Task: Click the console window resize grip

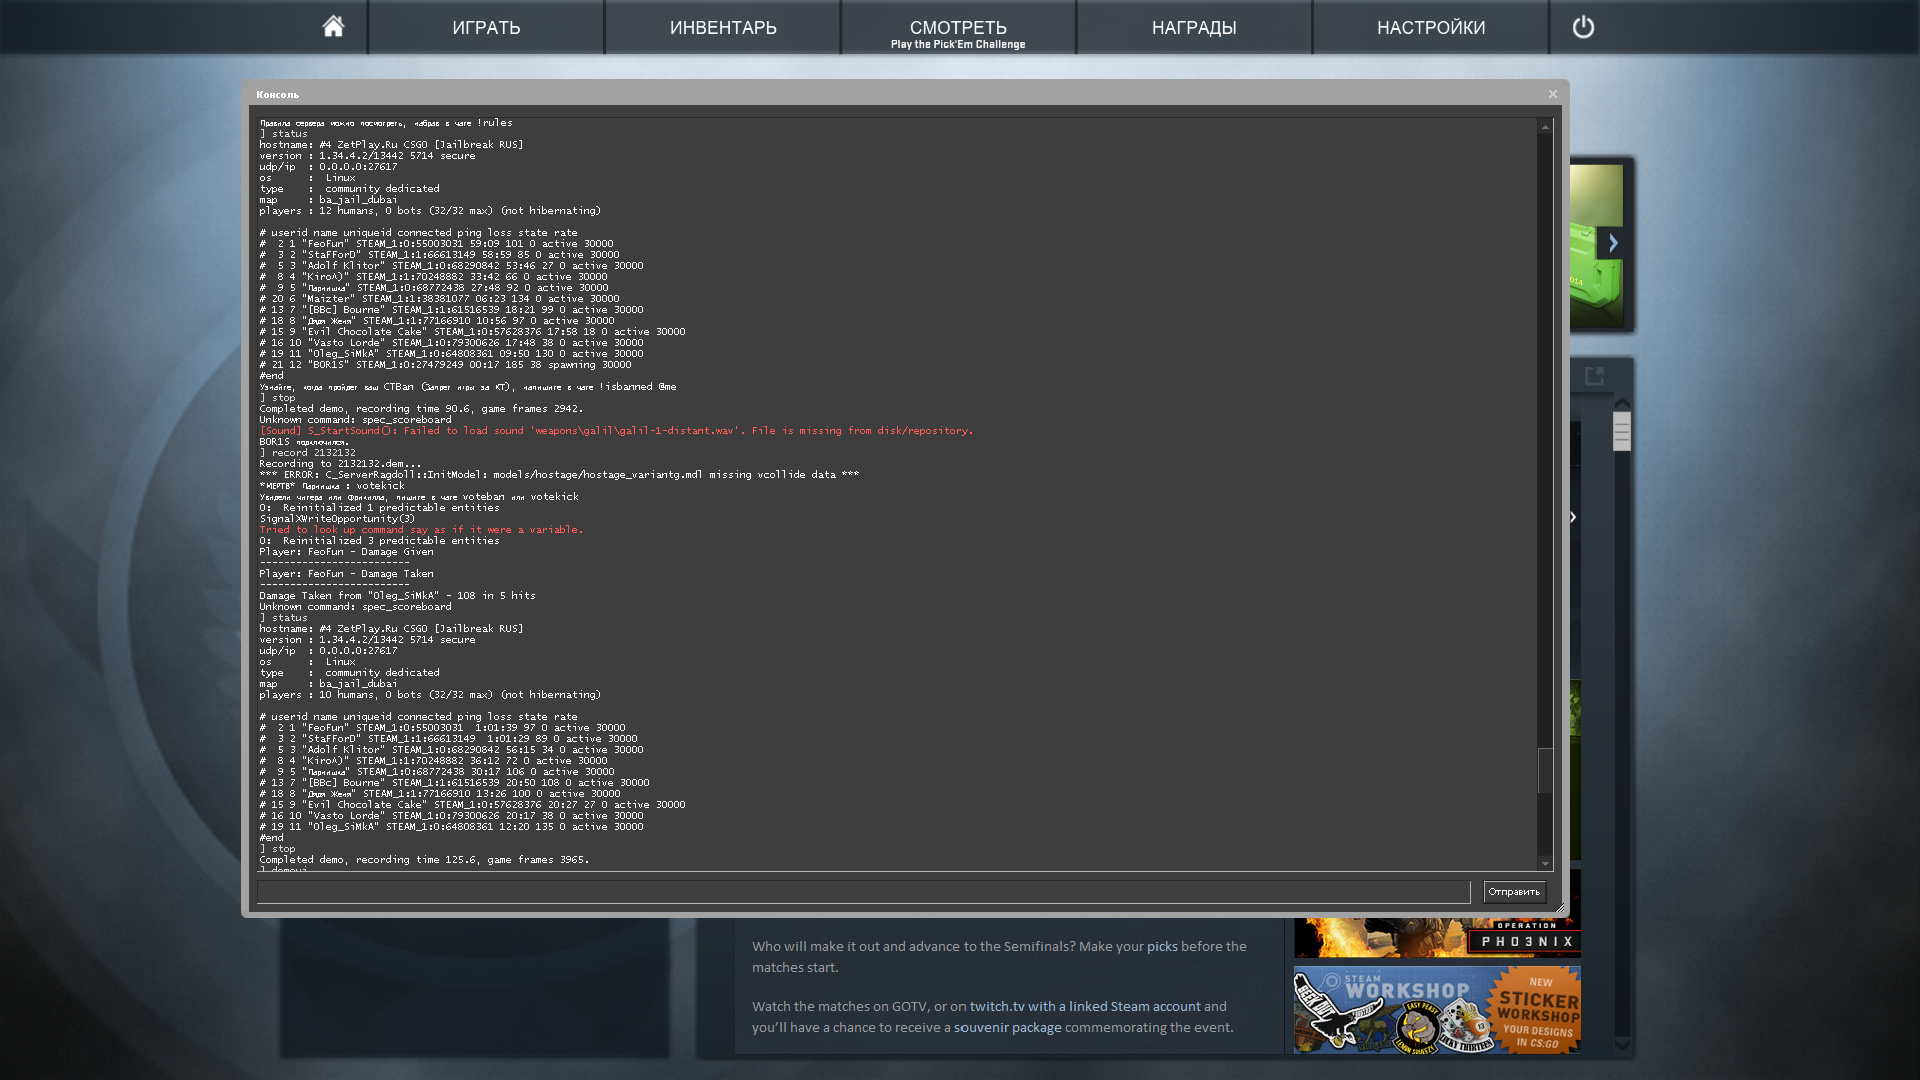Action: (1560, 908)
